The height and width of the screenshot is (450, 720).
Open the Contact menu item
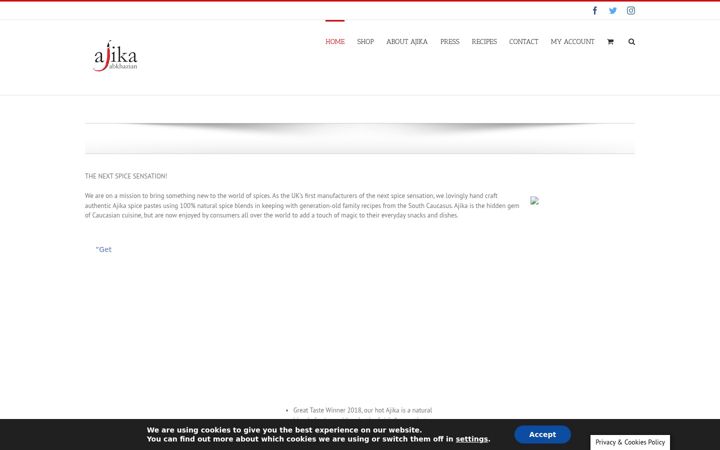523,42
